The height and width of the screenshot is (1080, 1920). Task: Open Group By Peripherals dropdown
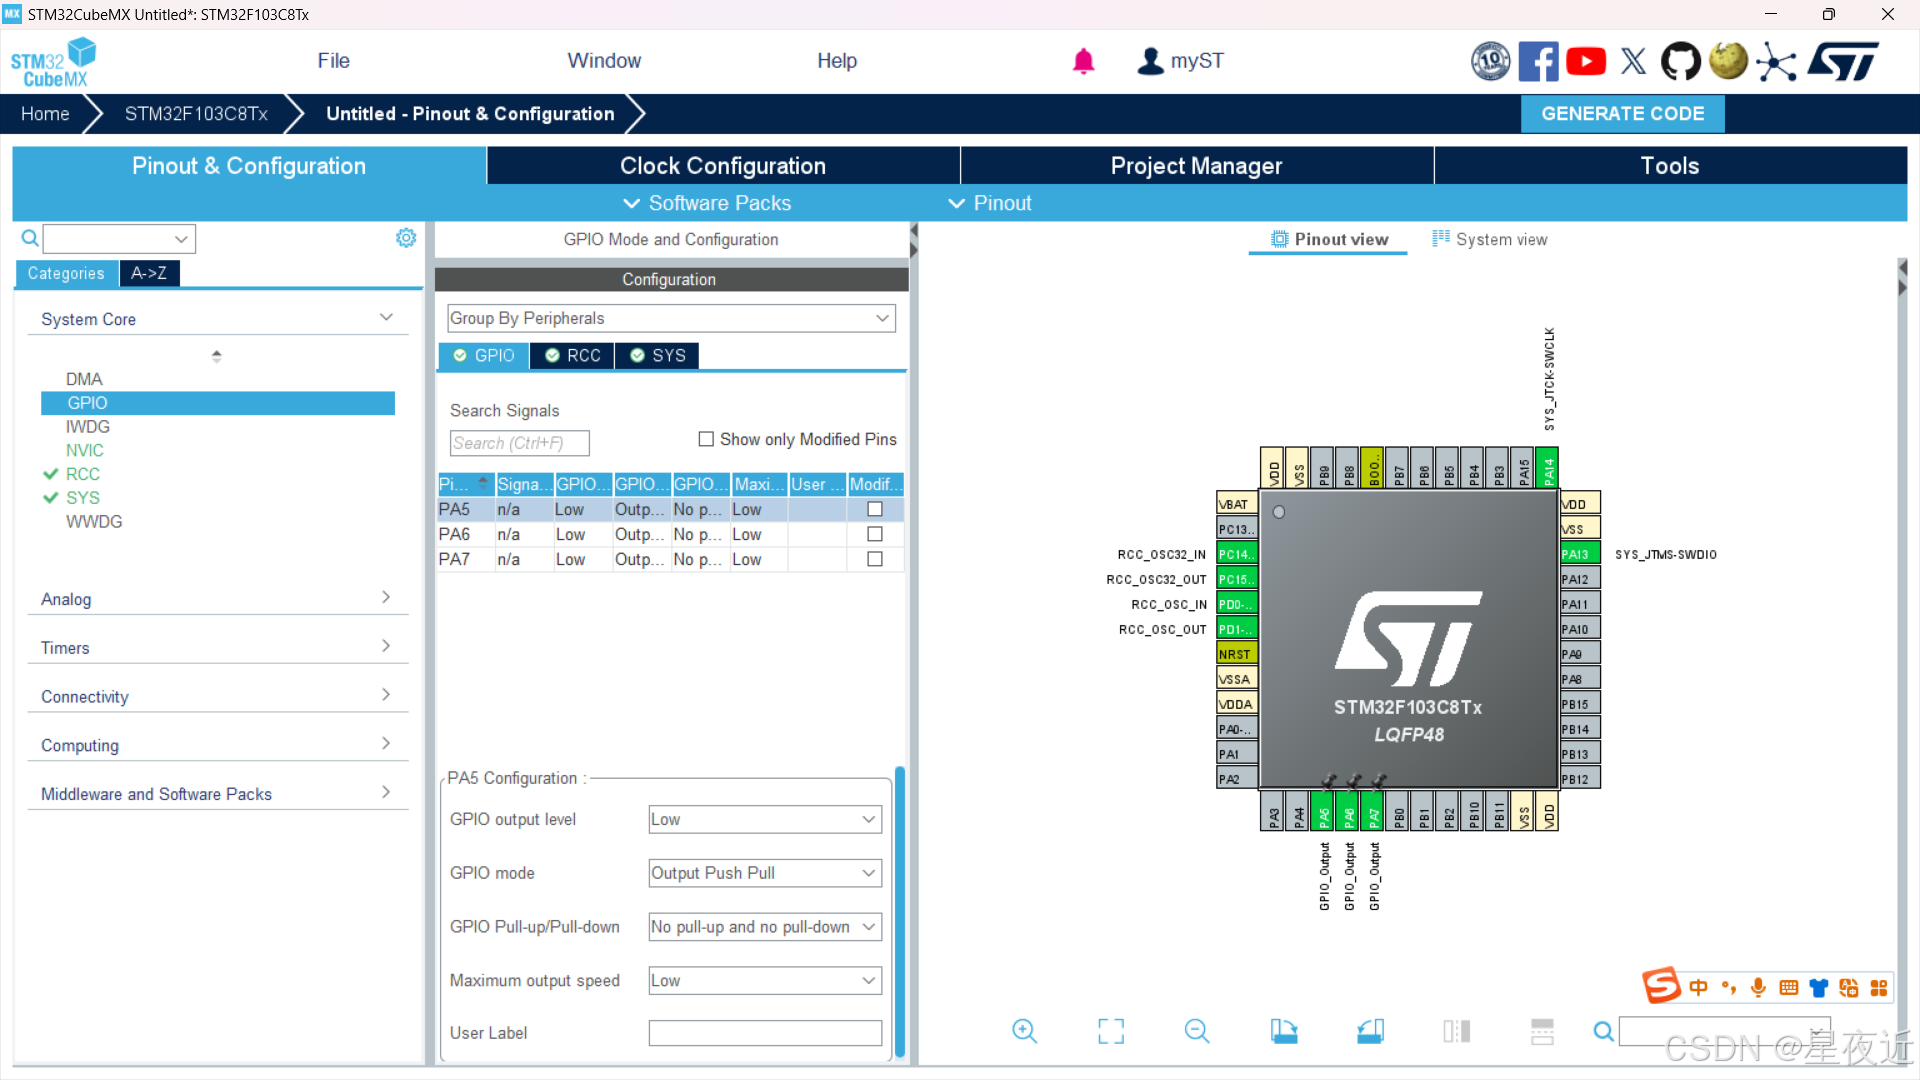[671, 318]
